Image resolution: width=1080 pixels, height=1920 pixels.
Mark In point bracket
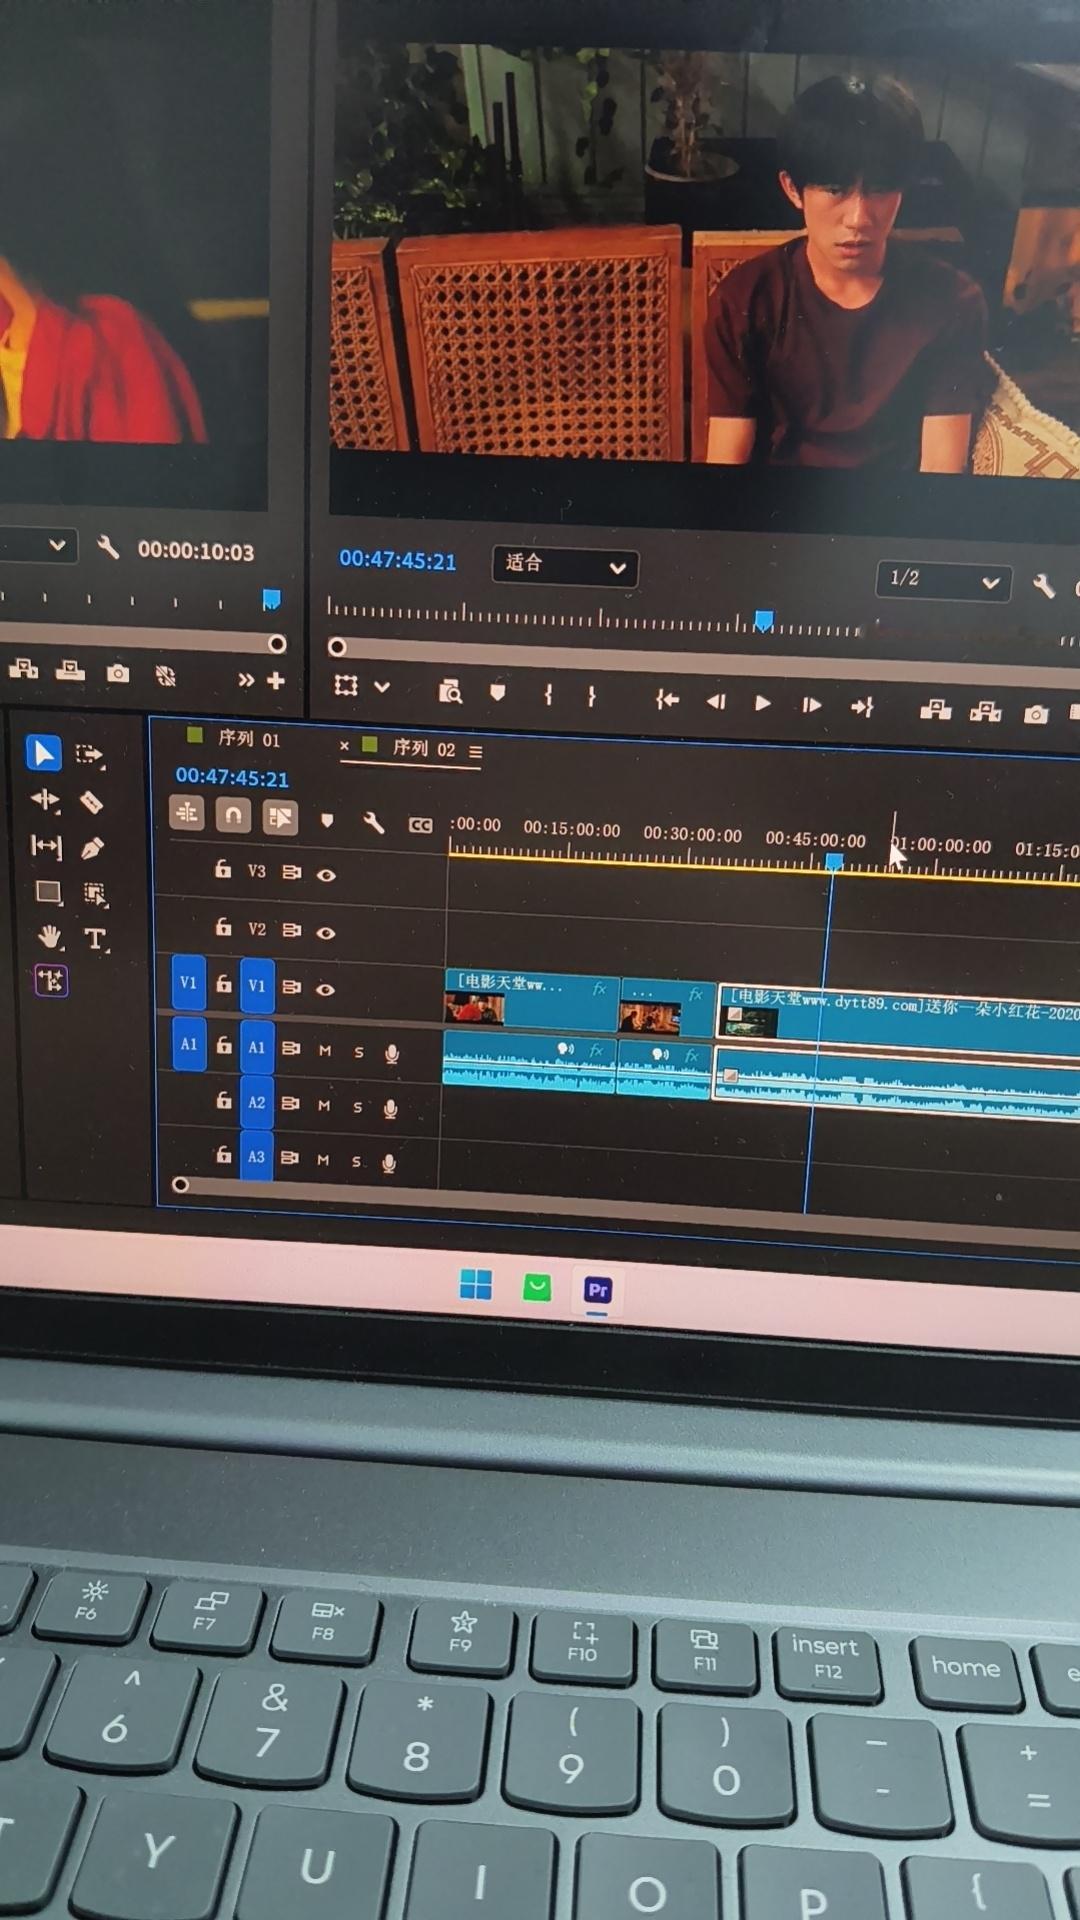(548, 695)
